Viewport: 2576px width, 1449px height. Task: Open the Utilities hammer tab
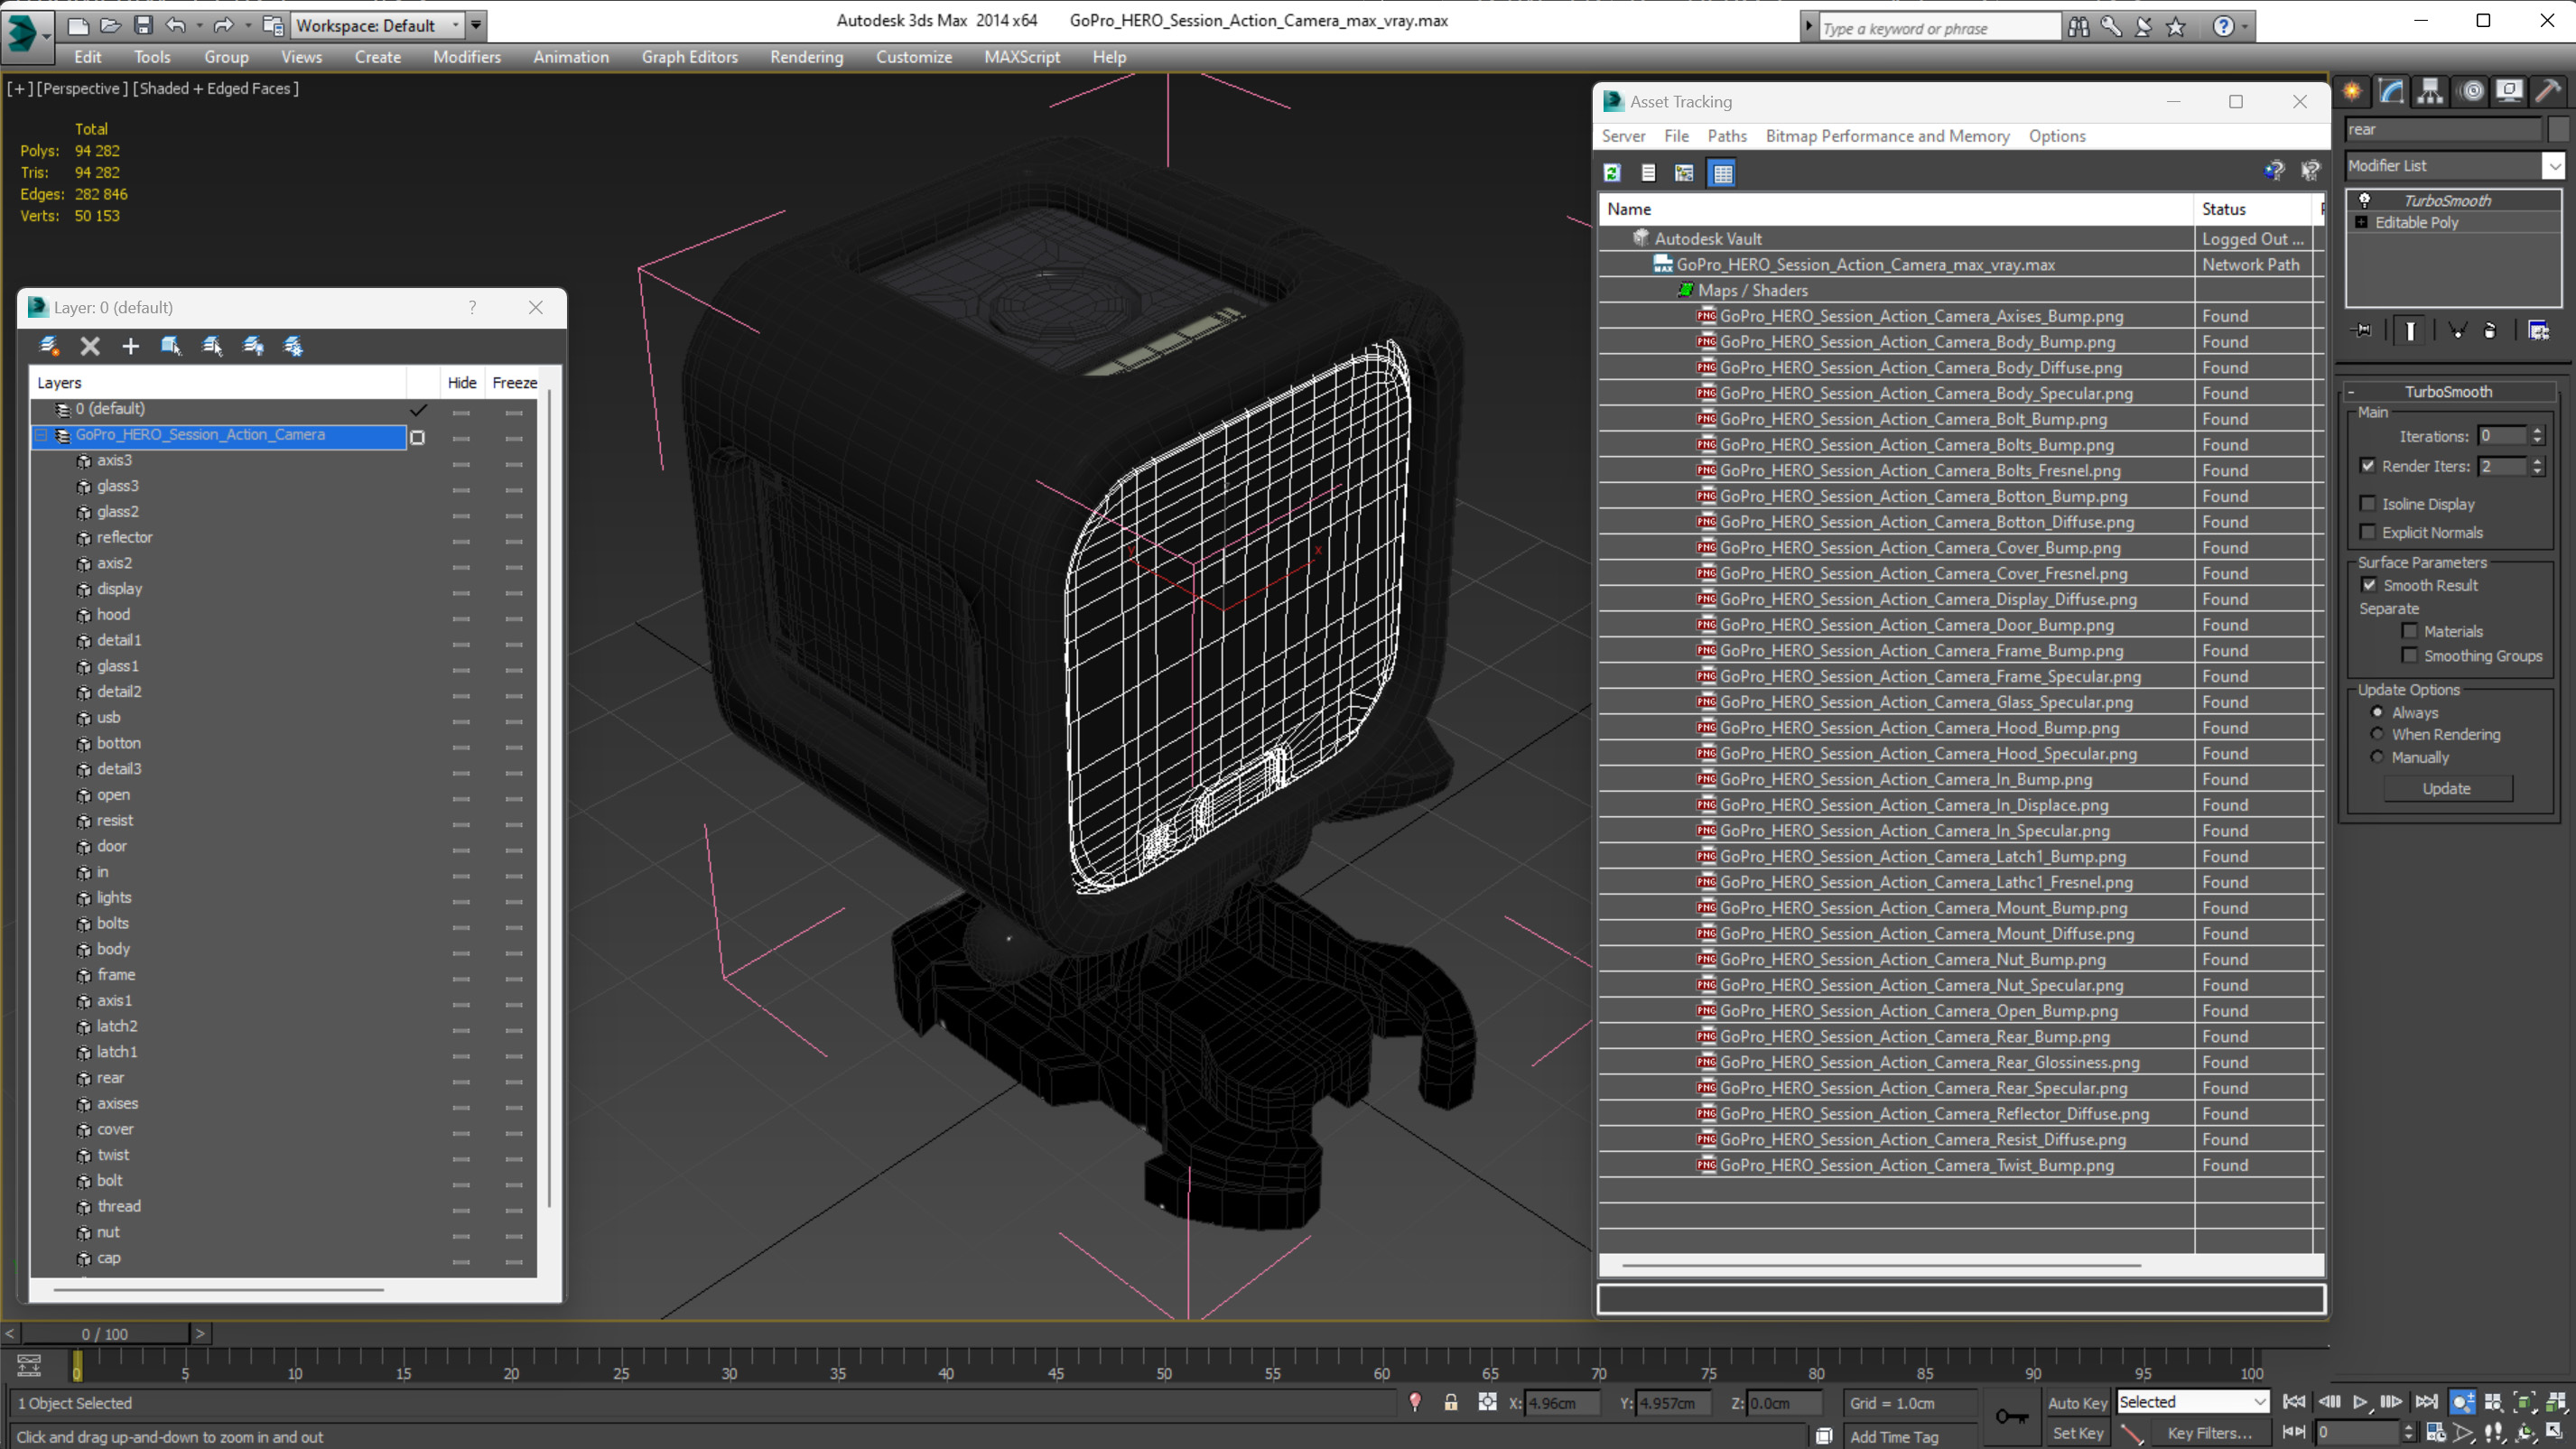[x=2548, y=91]
